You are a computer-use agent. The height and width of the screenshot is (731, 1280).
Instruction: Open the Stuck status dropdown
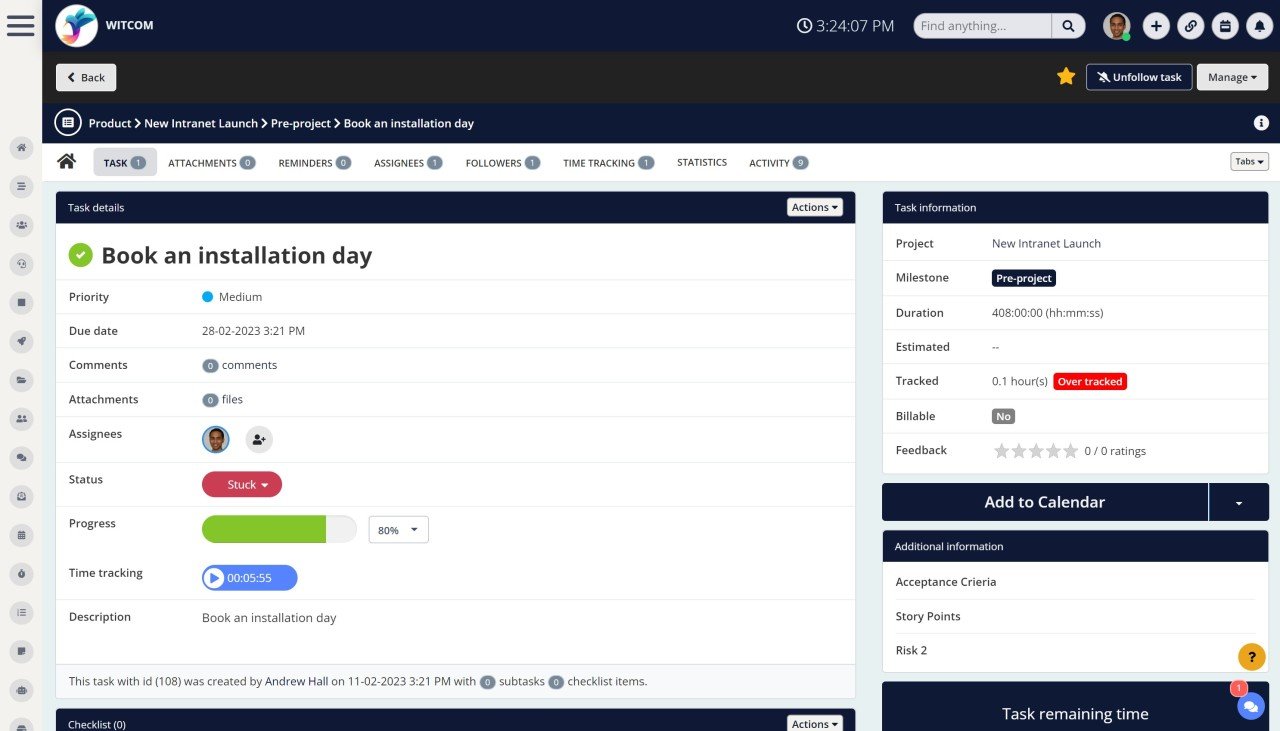coord(241,484)
